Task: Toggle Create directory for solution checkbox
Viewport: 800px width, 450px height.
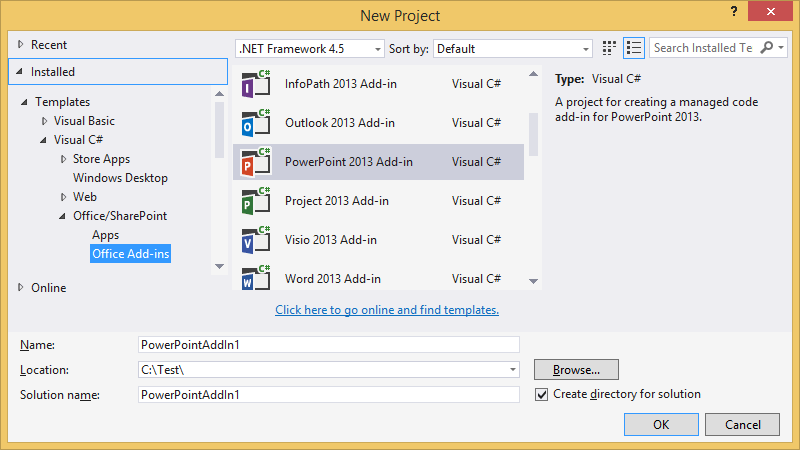Action: pyautogui.click(x=542, y=394)
